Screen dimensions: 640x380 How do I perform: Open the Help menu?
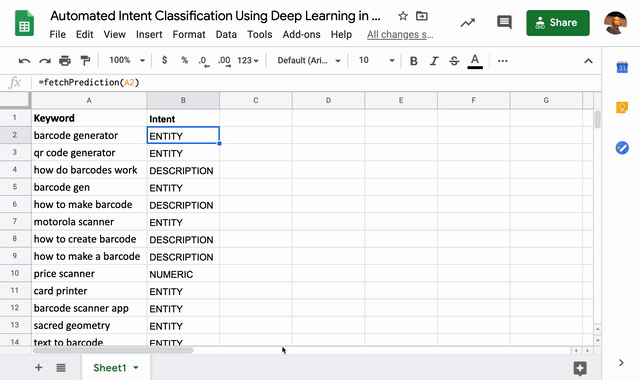341,35
